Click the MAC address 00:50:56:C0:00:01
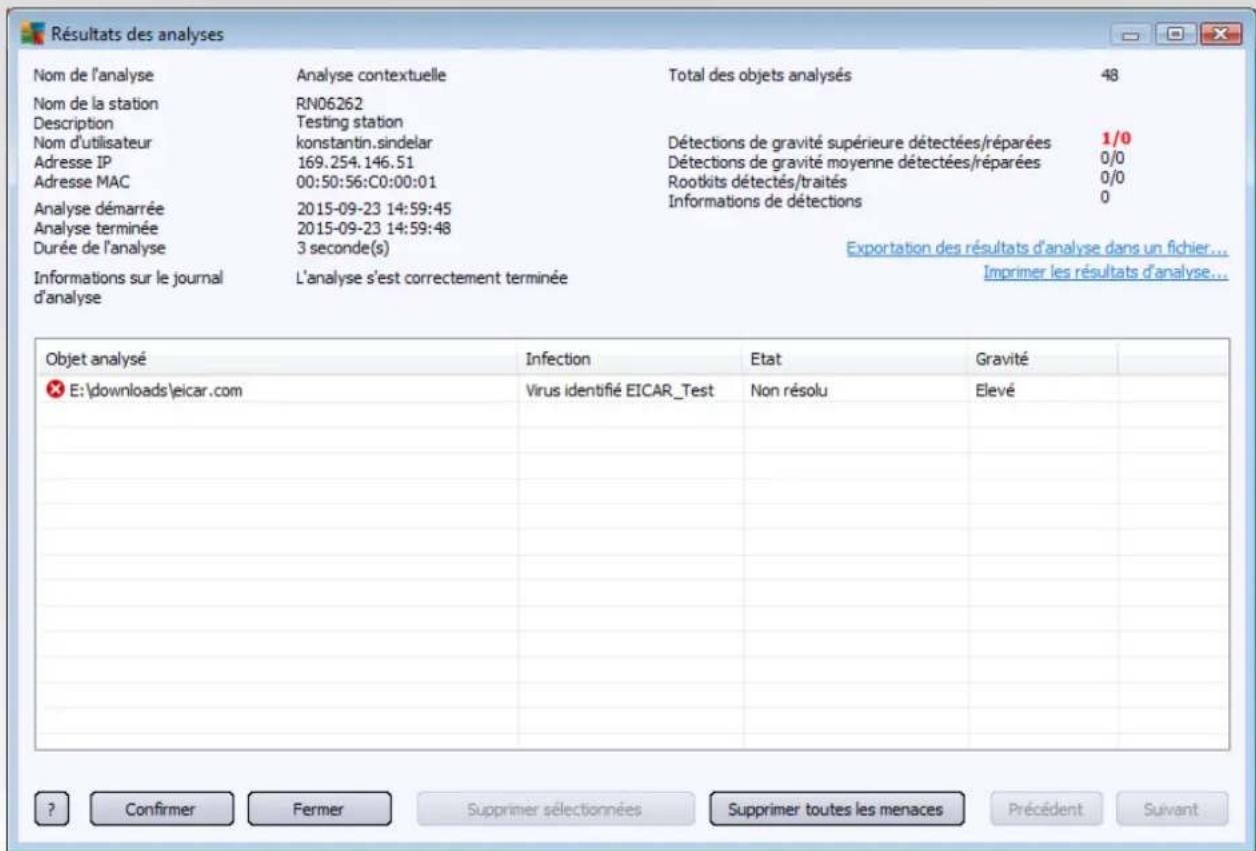 click(x=367, y=181)
